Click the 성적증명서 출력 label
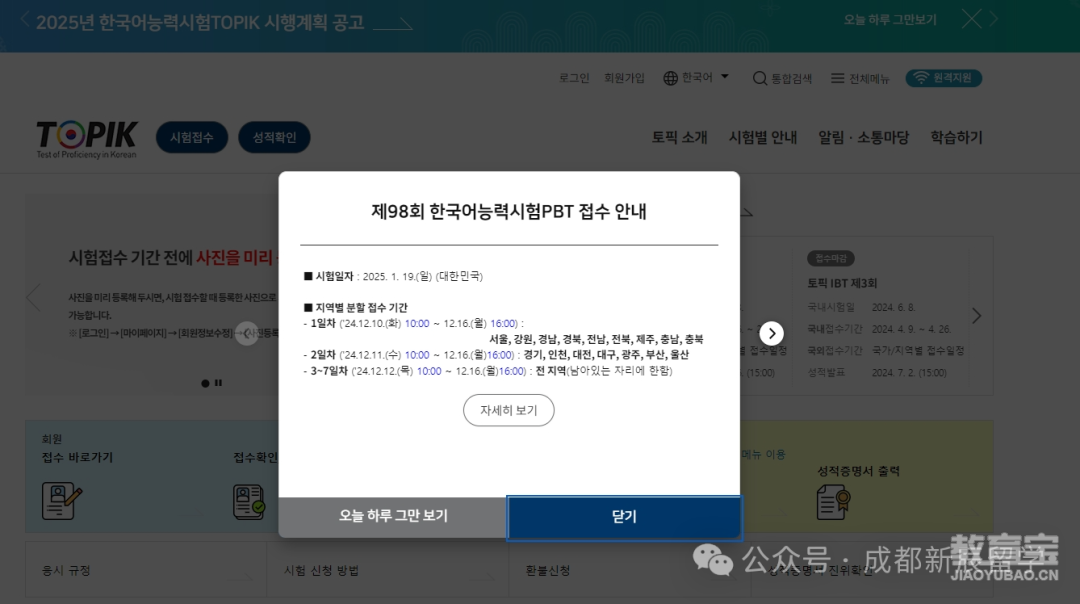The height and width of the screenshot is (604, 1080). coord(858,471)
